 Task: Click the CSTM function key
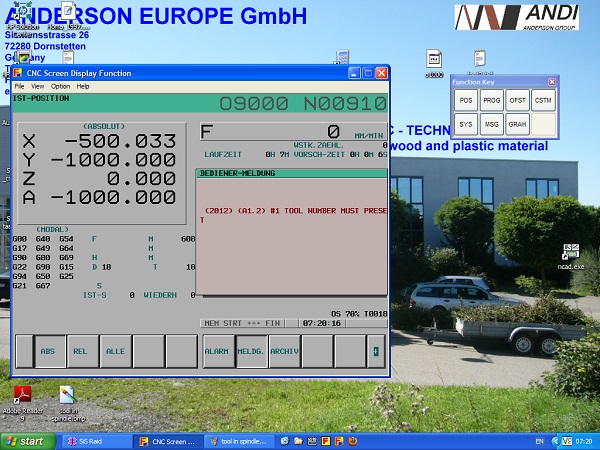[x=543, y=100]
